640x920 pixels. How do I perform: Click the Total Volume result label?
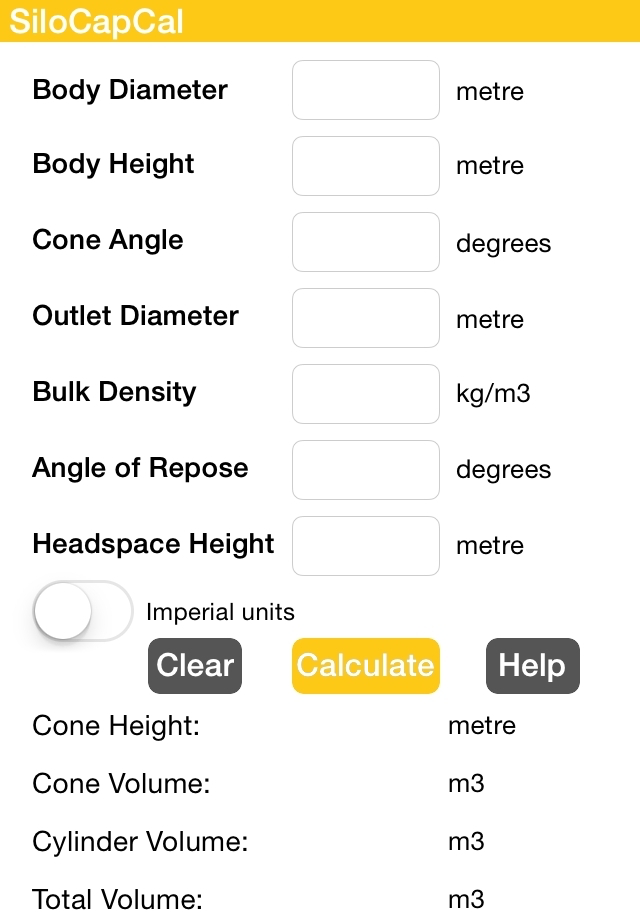pos(117,899)
